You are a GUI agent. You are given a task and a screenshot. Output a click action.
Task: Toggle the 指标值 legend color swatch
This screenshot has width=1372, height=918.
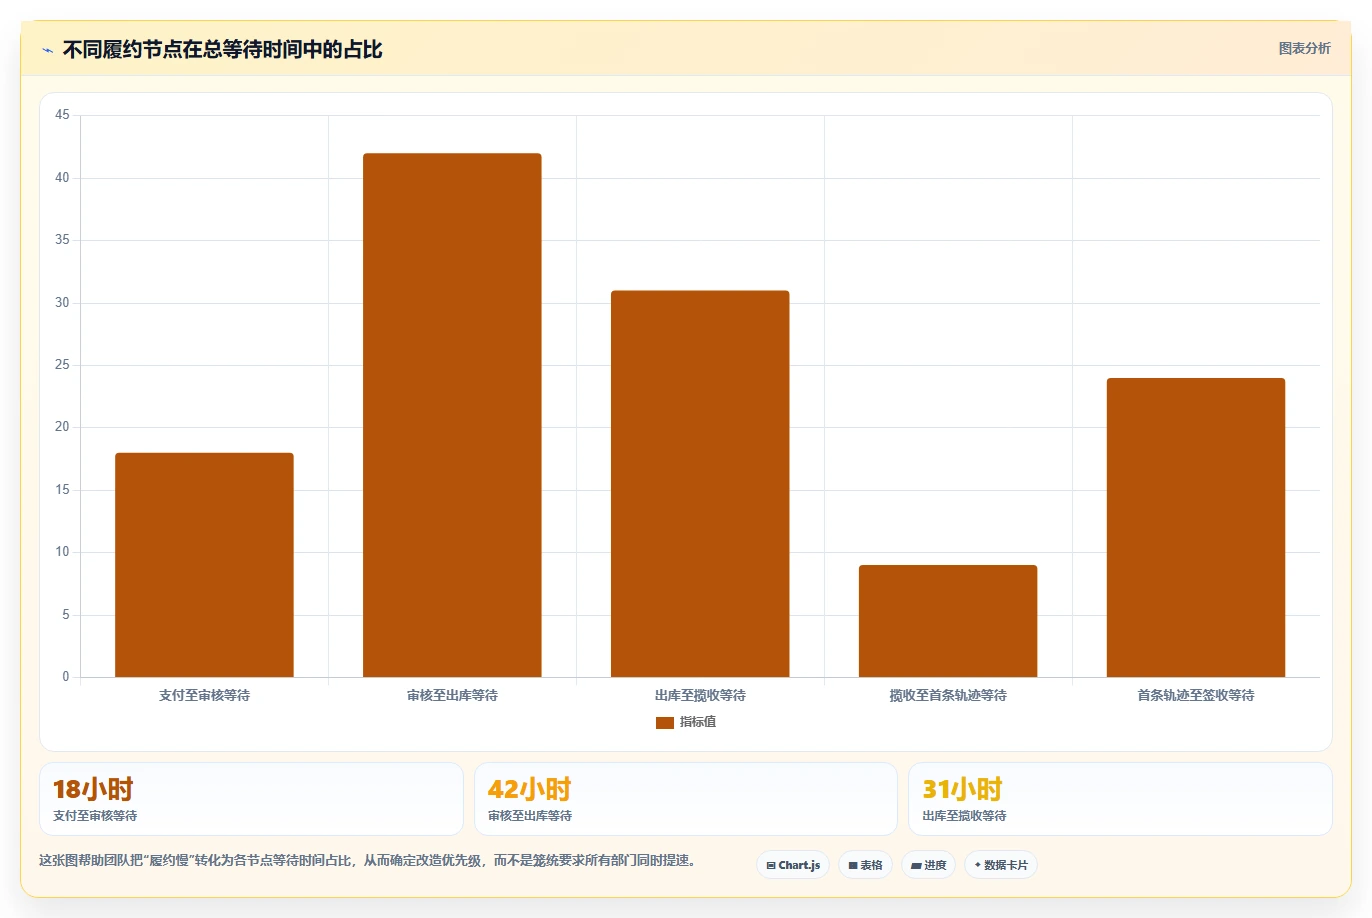664,722
